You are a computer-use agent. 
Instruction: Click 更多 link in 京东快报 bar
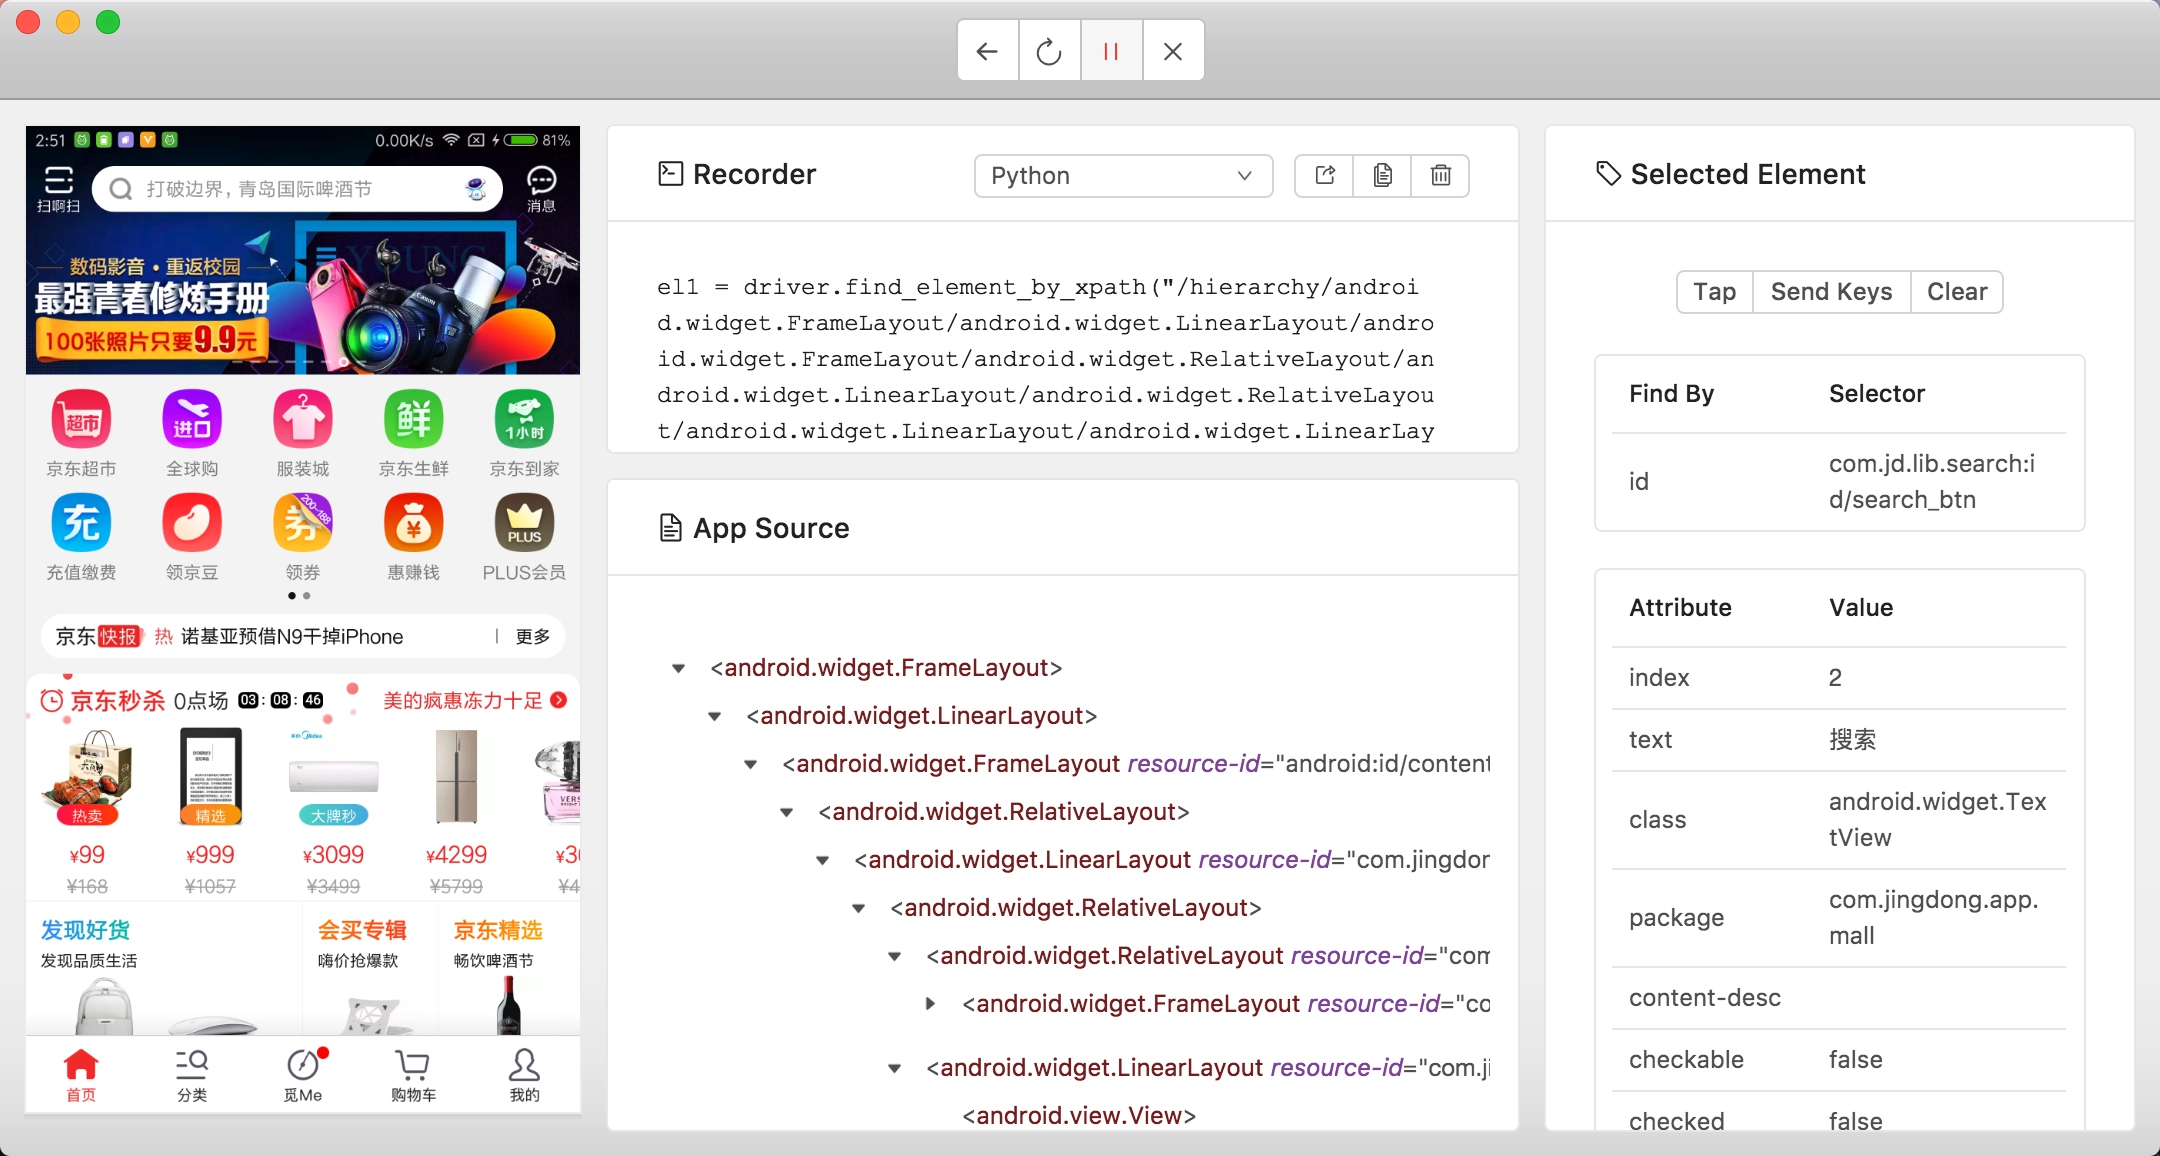pos(532,637)
